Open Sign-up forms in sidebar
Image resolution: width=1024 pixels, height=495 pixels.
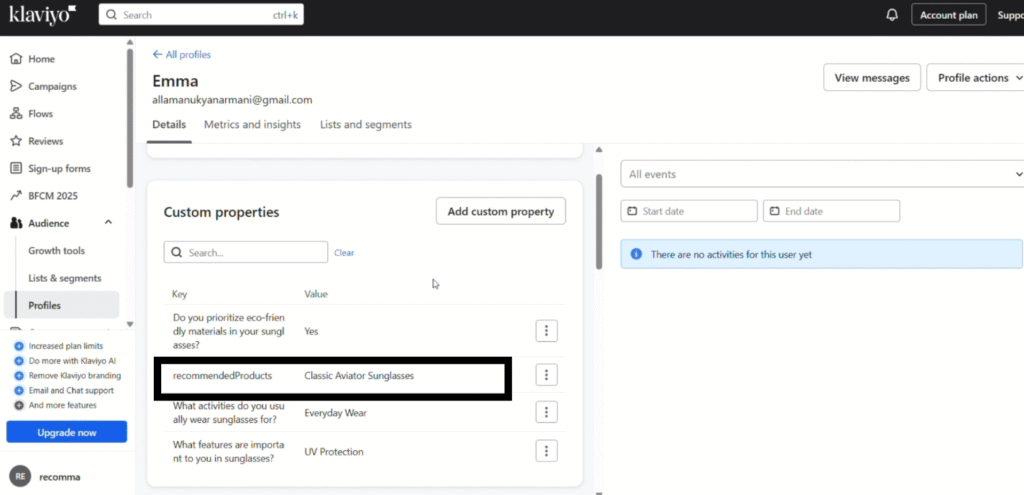click(x=58, y=169)
